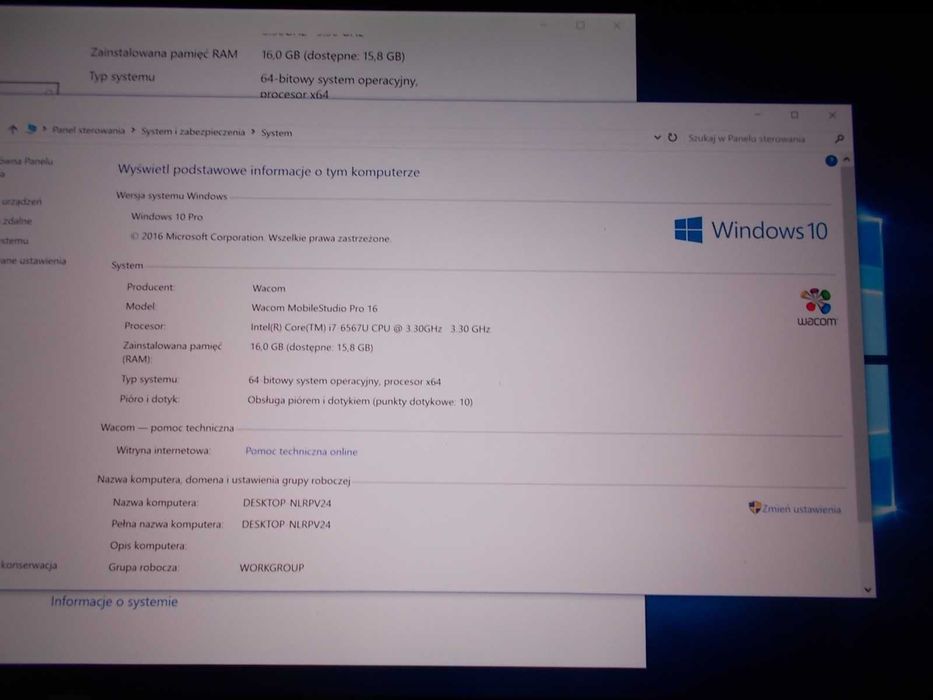Click the 16,0 GB RAM value in System window
The image size is (933, 700).
(311, 347)
